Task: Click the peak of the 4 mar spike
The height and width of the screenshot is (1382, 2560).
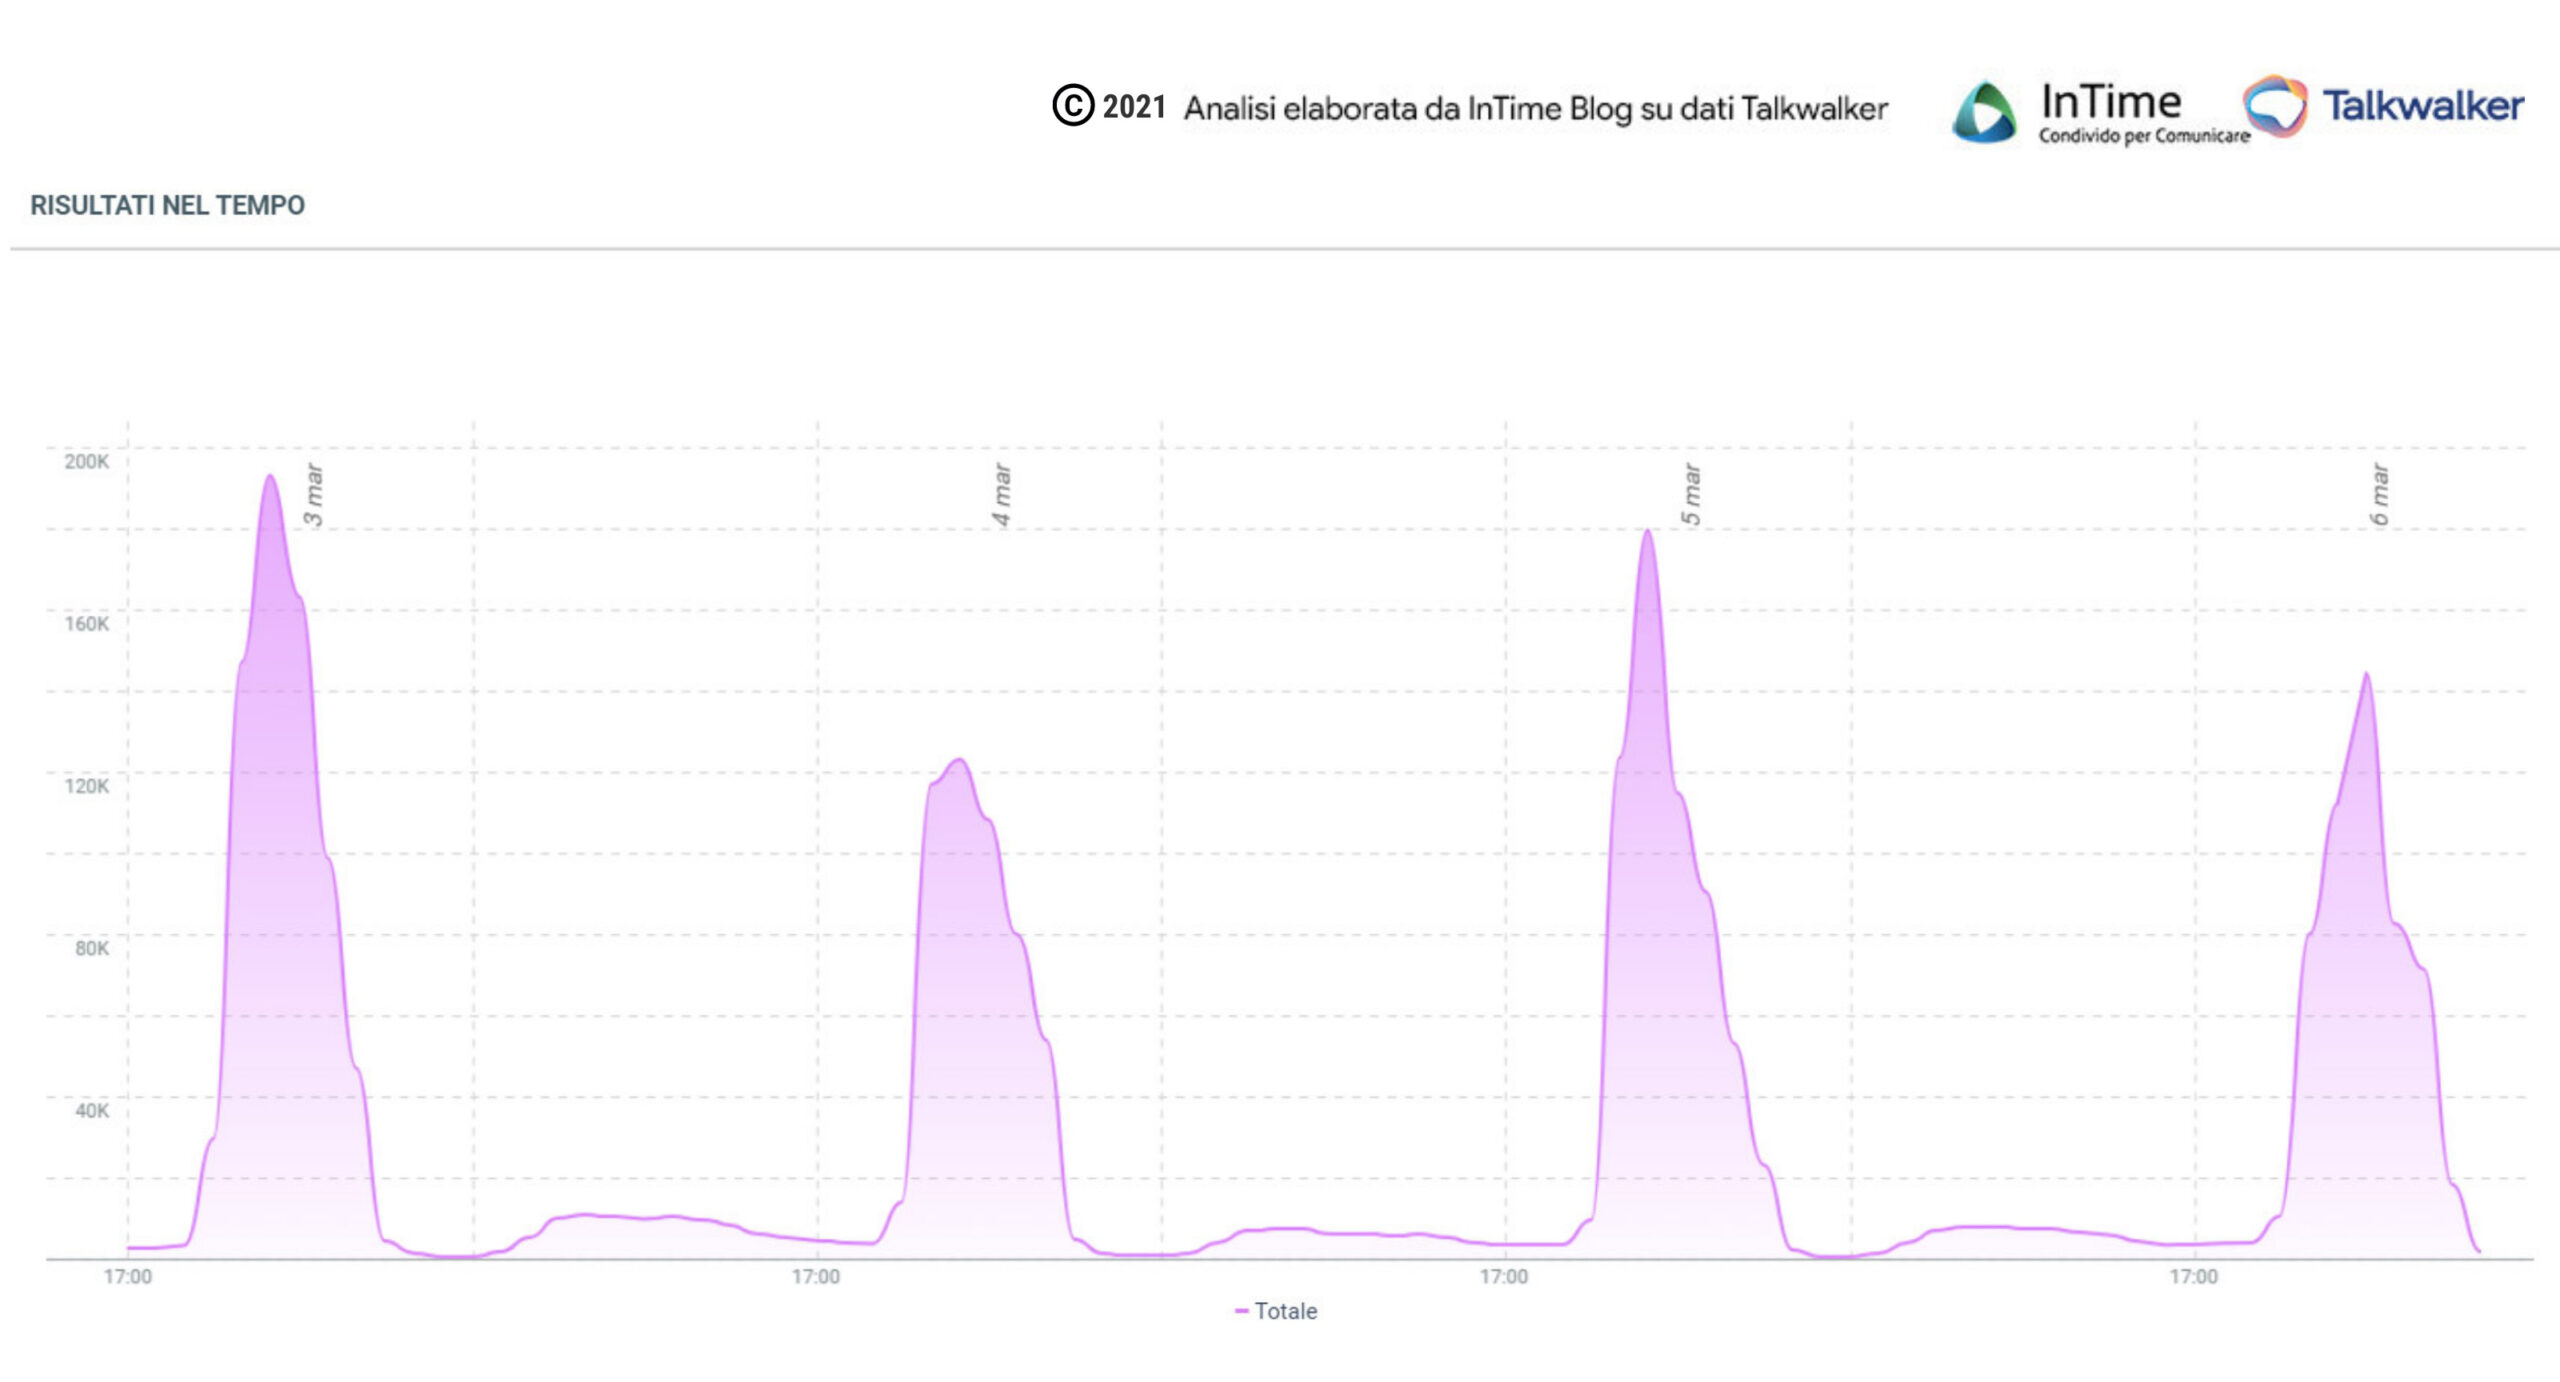Action: pyautogui.click(x=960, y=760)
